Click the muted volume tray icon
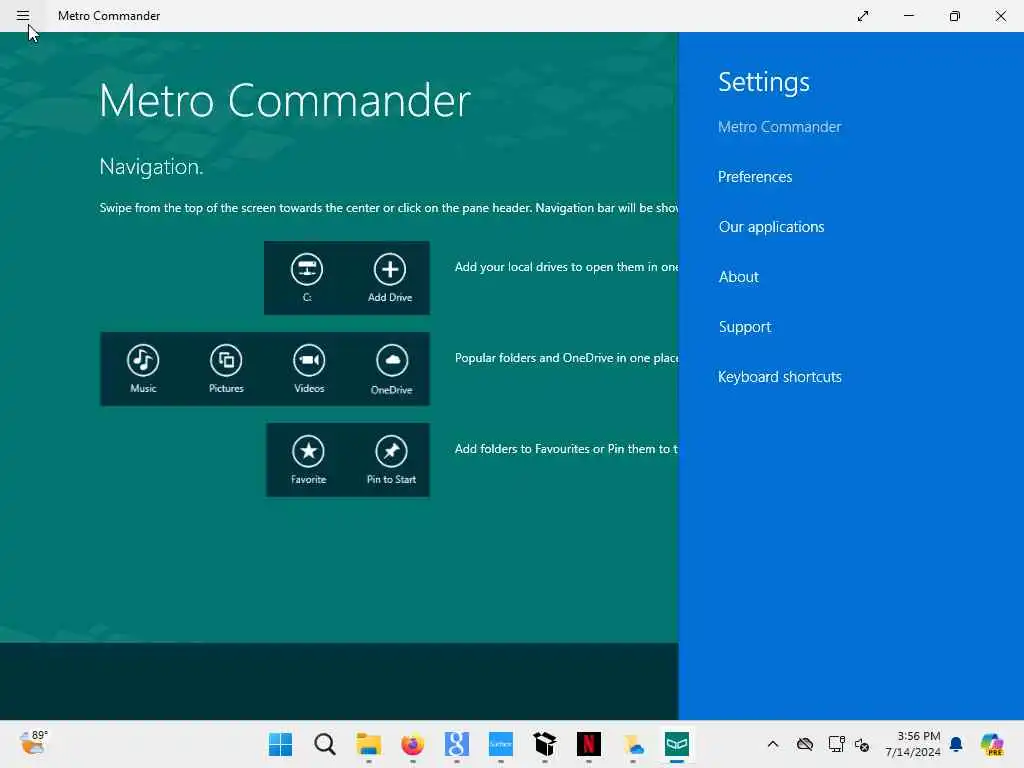This screenshot has height=768, width=1024. (x=862, y=744)
